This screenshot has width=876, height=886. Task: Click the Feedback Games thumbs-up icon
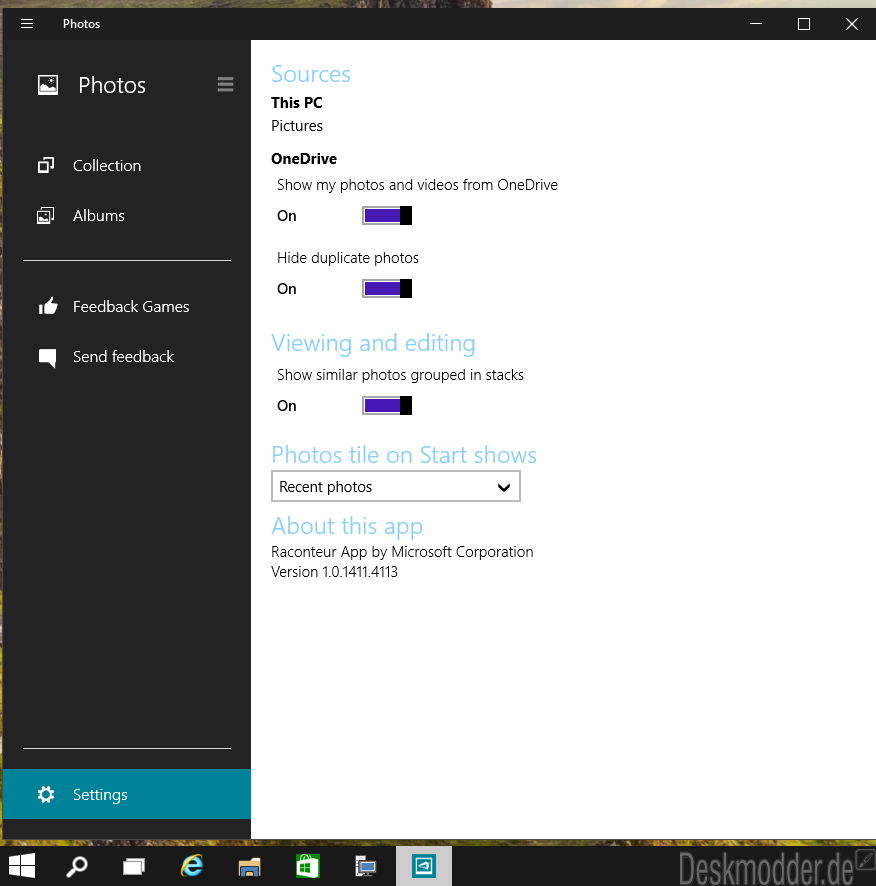[x=48, y=306]
